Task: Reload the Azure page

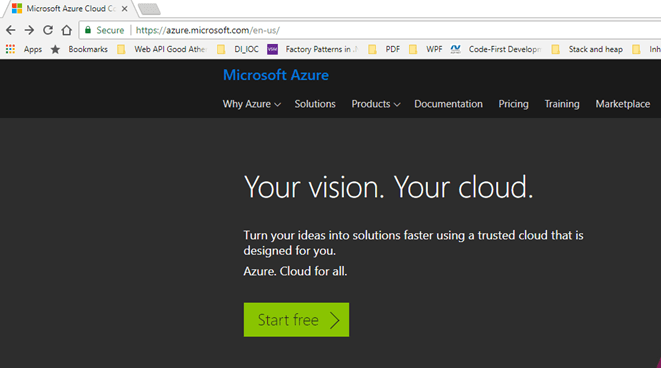Action: tap(48, 30)
